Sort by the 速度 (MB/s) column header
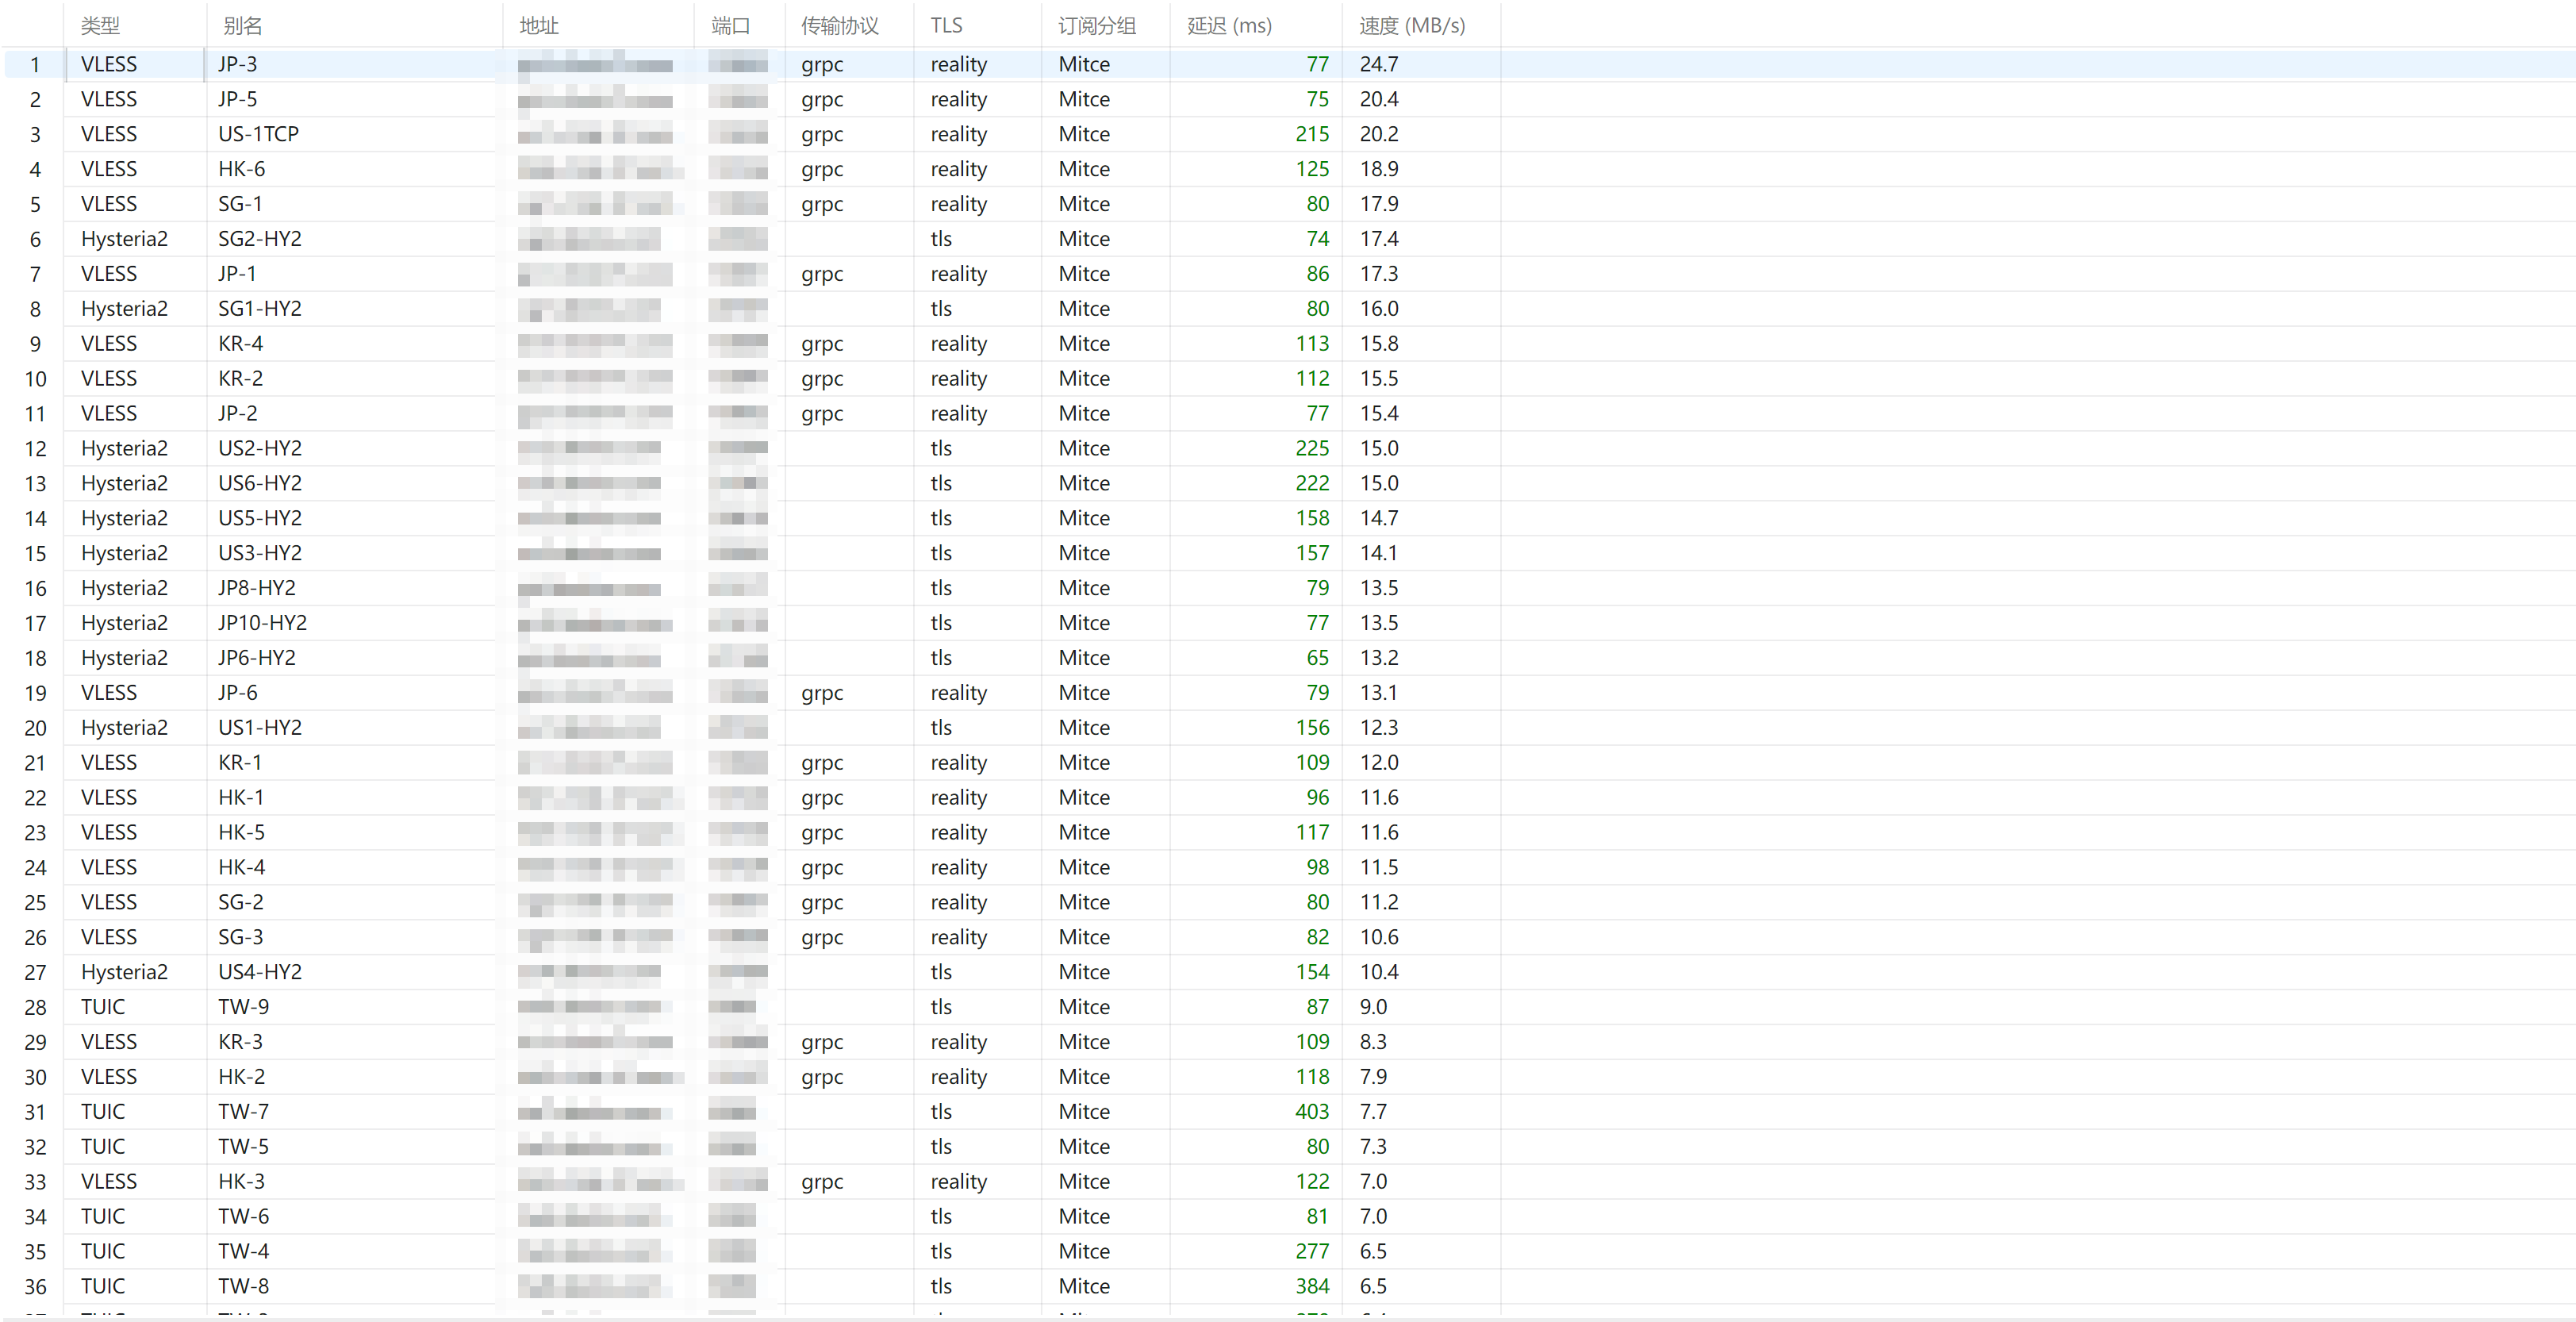This screenshot has width=2576, height=1322. [1420, 25]
